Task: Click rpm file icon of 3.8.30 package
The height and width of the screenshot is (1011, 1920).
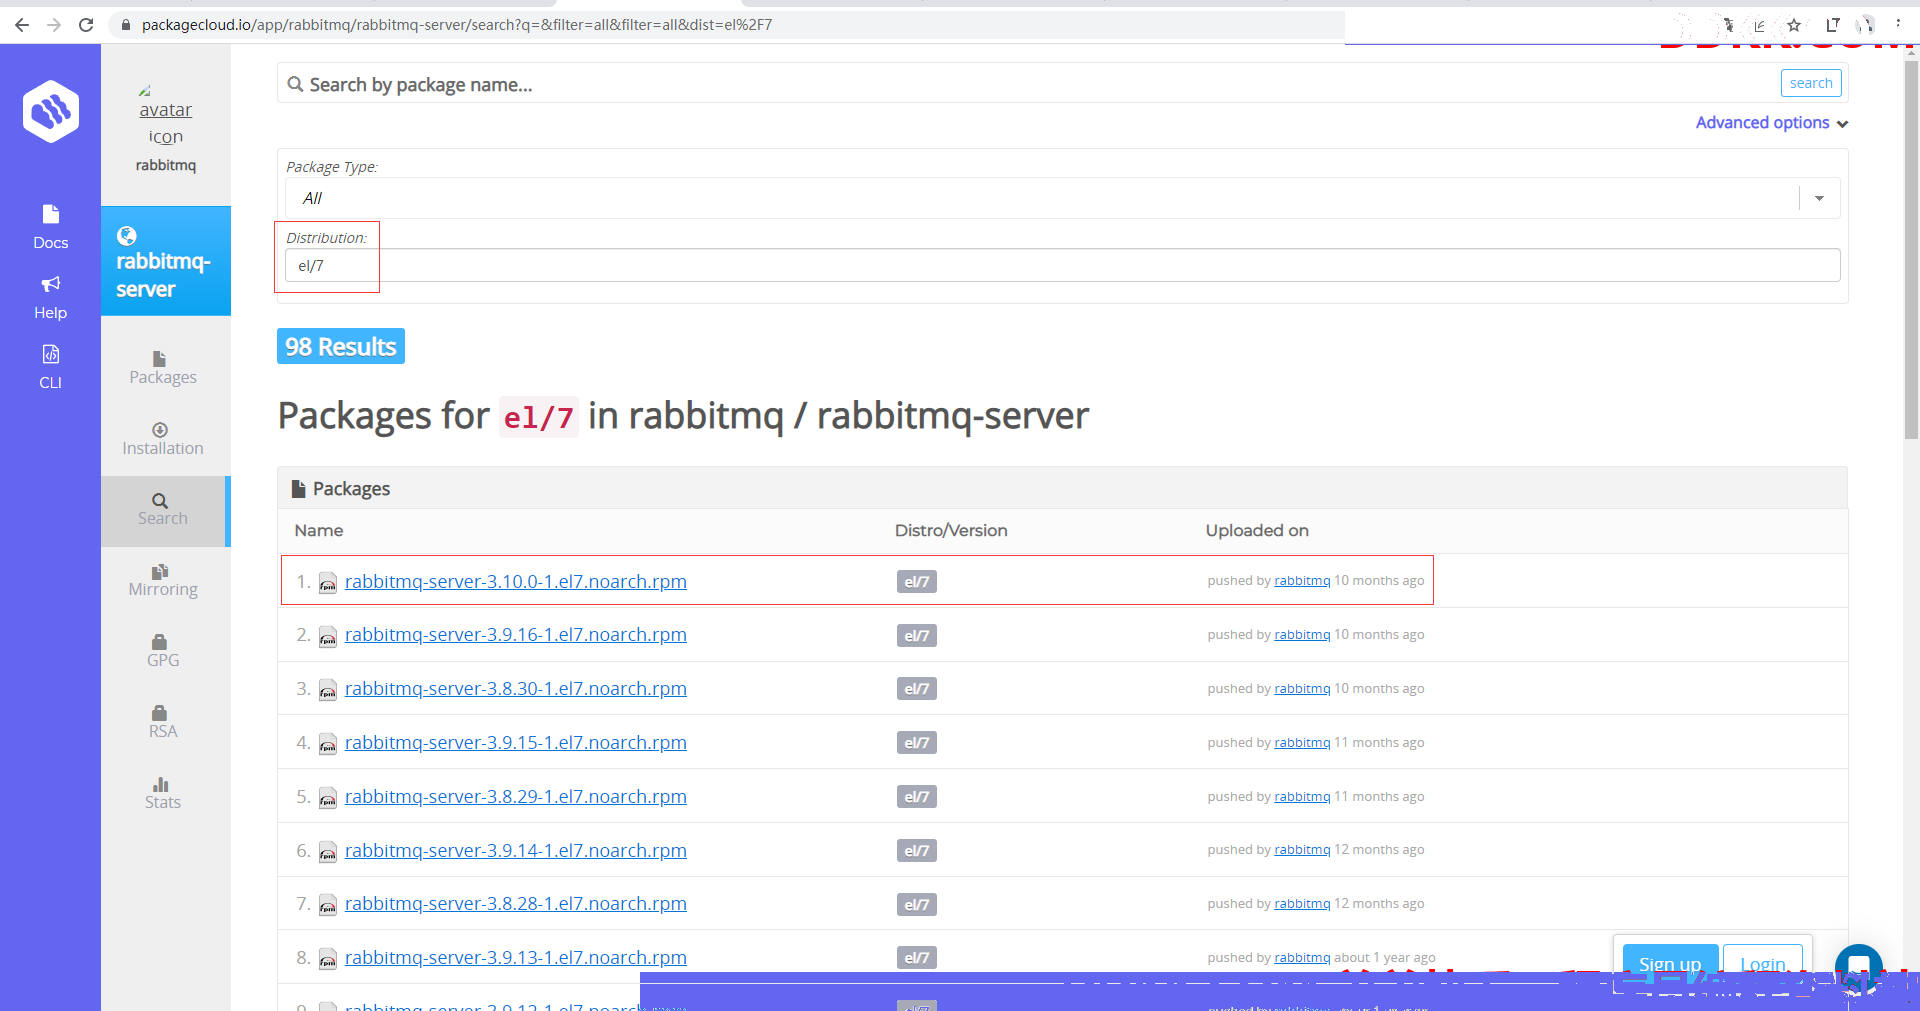Action: (x=328, y=690)
